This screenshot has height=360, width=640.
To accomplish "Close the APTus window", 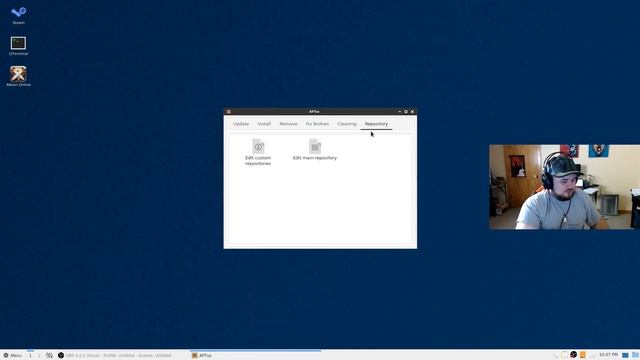I will pos(412,111).
